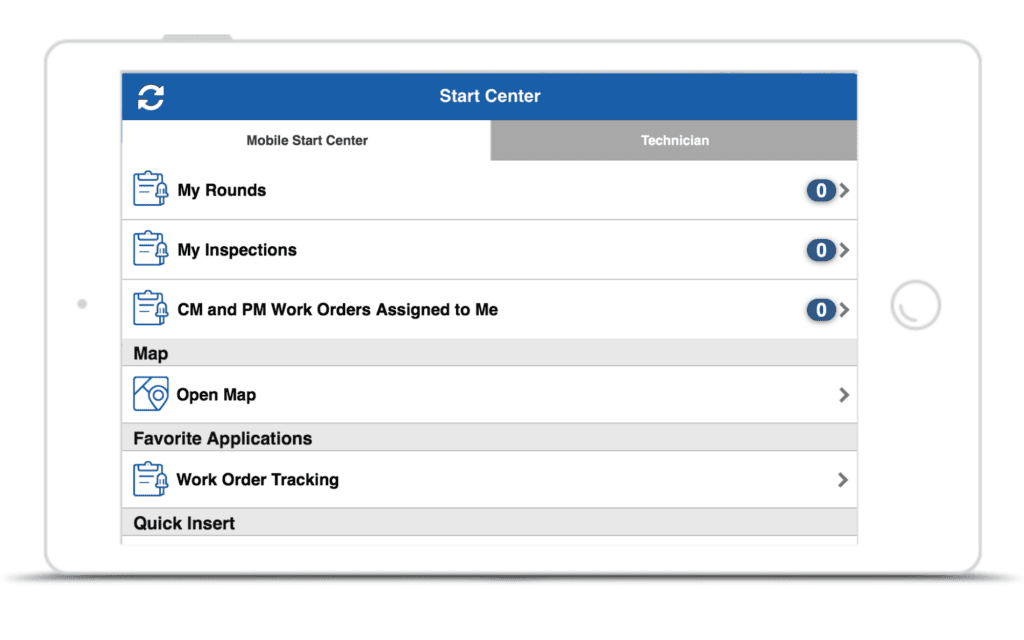Click the Map section header

[489, 353]
